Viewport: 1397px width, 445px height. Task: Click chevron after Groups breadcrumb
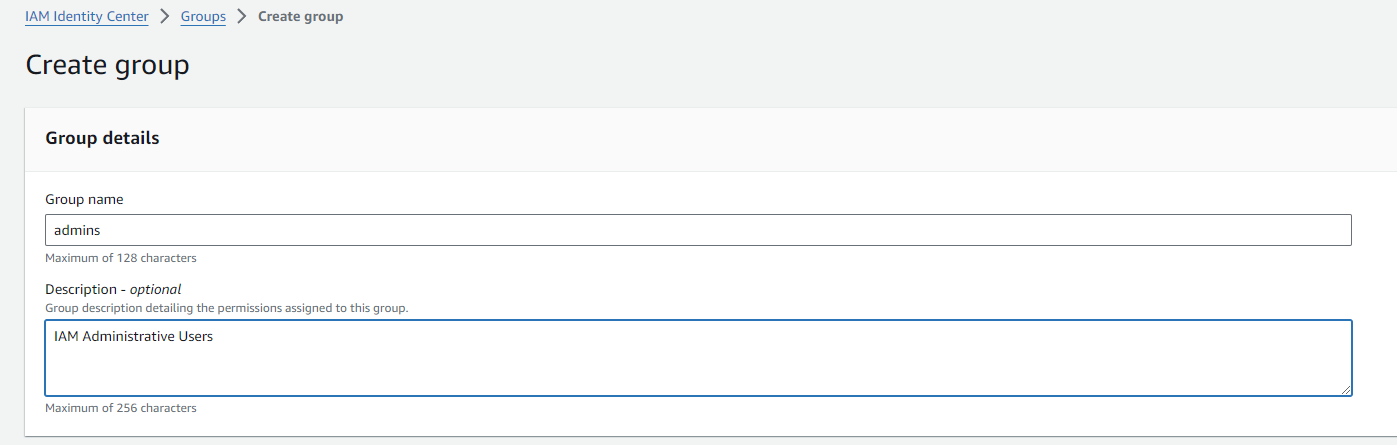[x=241, y=17]
